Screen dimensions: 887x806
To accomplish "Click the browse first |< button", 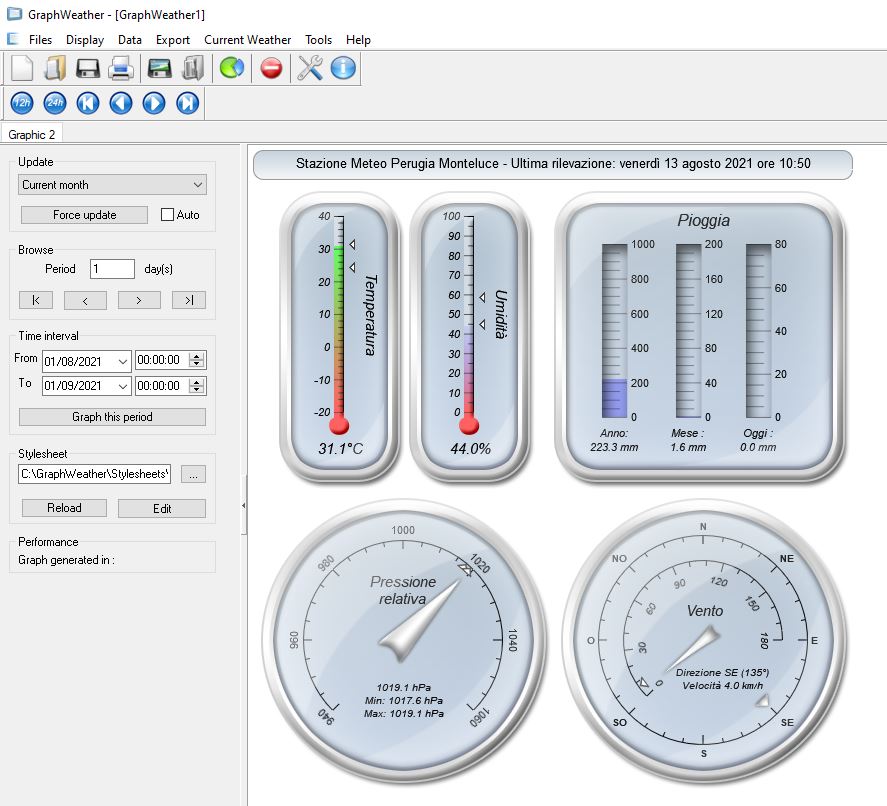I will (x=36, y=300).
